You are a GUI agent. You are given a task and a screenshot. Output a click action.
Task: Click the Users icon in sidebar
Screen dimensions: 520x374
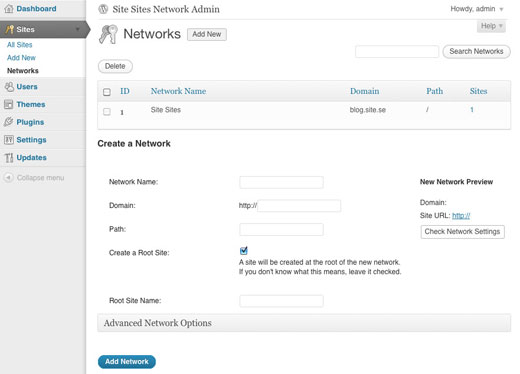(9, 87)
